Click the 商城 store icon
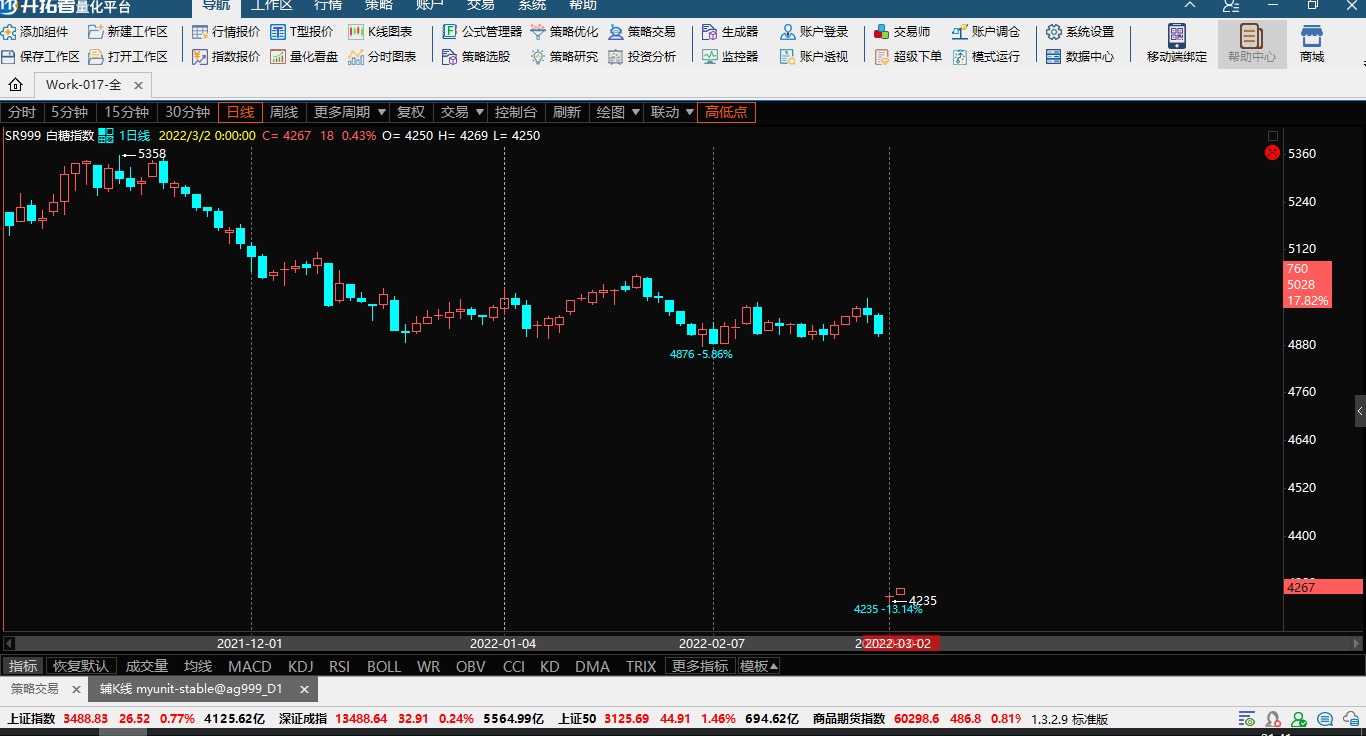This screenshot has height=736, width=1366. tap(1311, 38)
